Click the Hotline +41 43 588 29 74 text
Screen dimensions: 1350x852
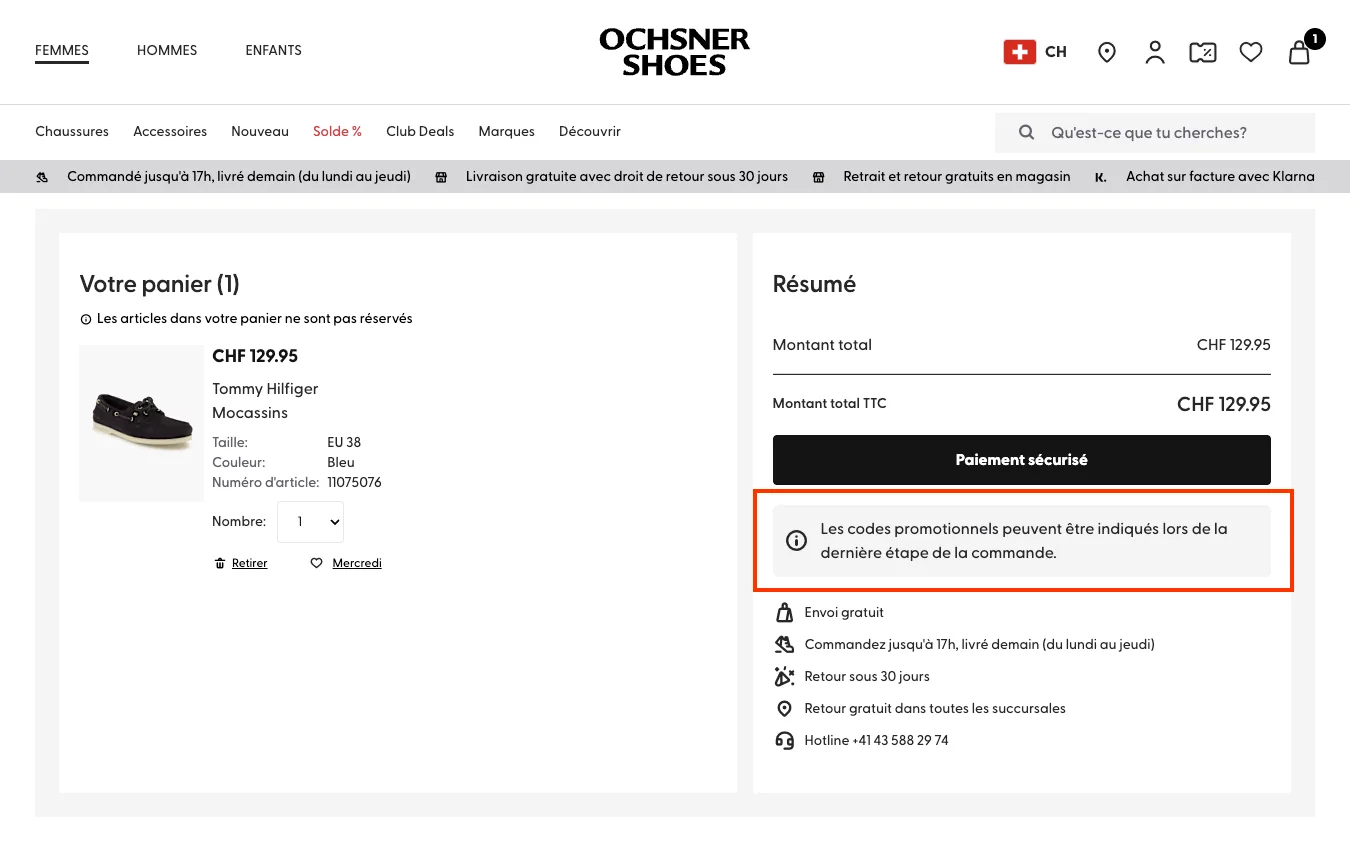coord(876,741)
